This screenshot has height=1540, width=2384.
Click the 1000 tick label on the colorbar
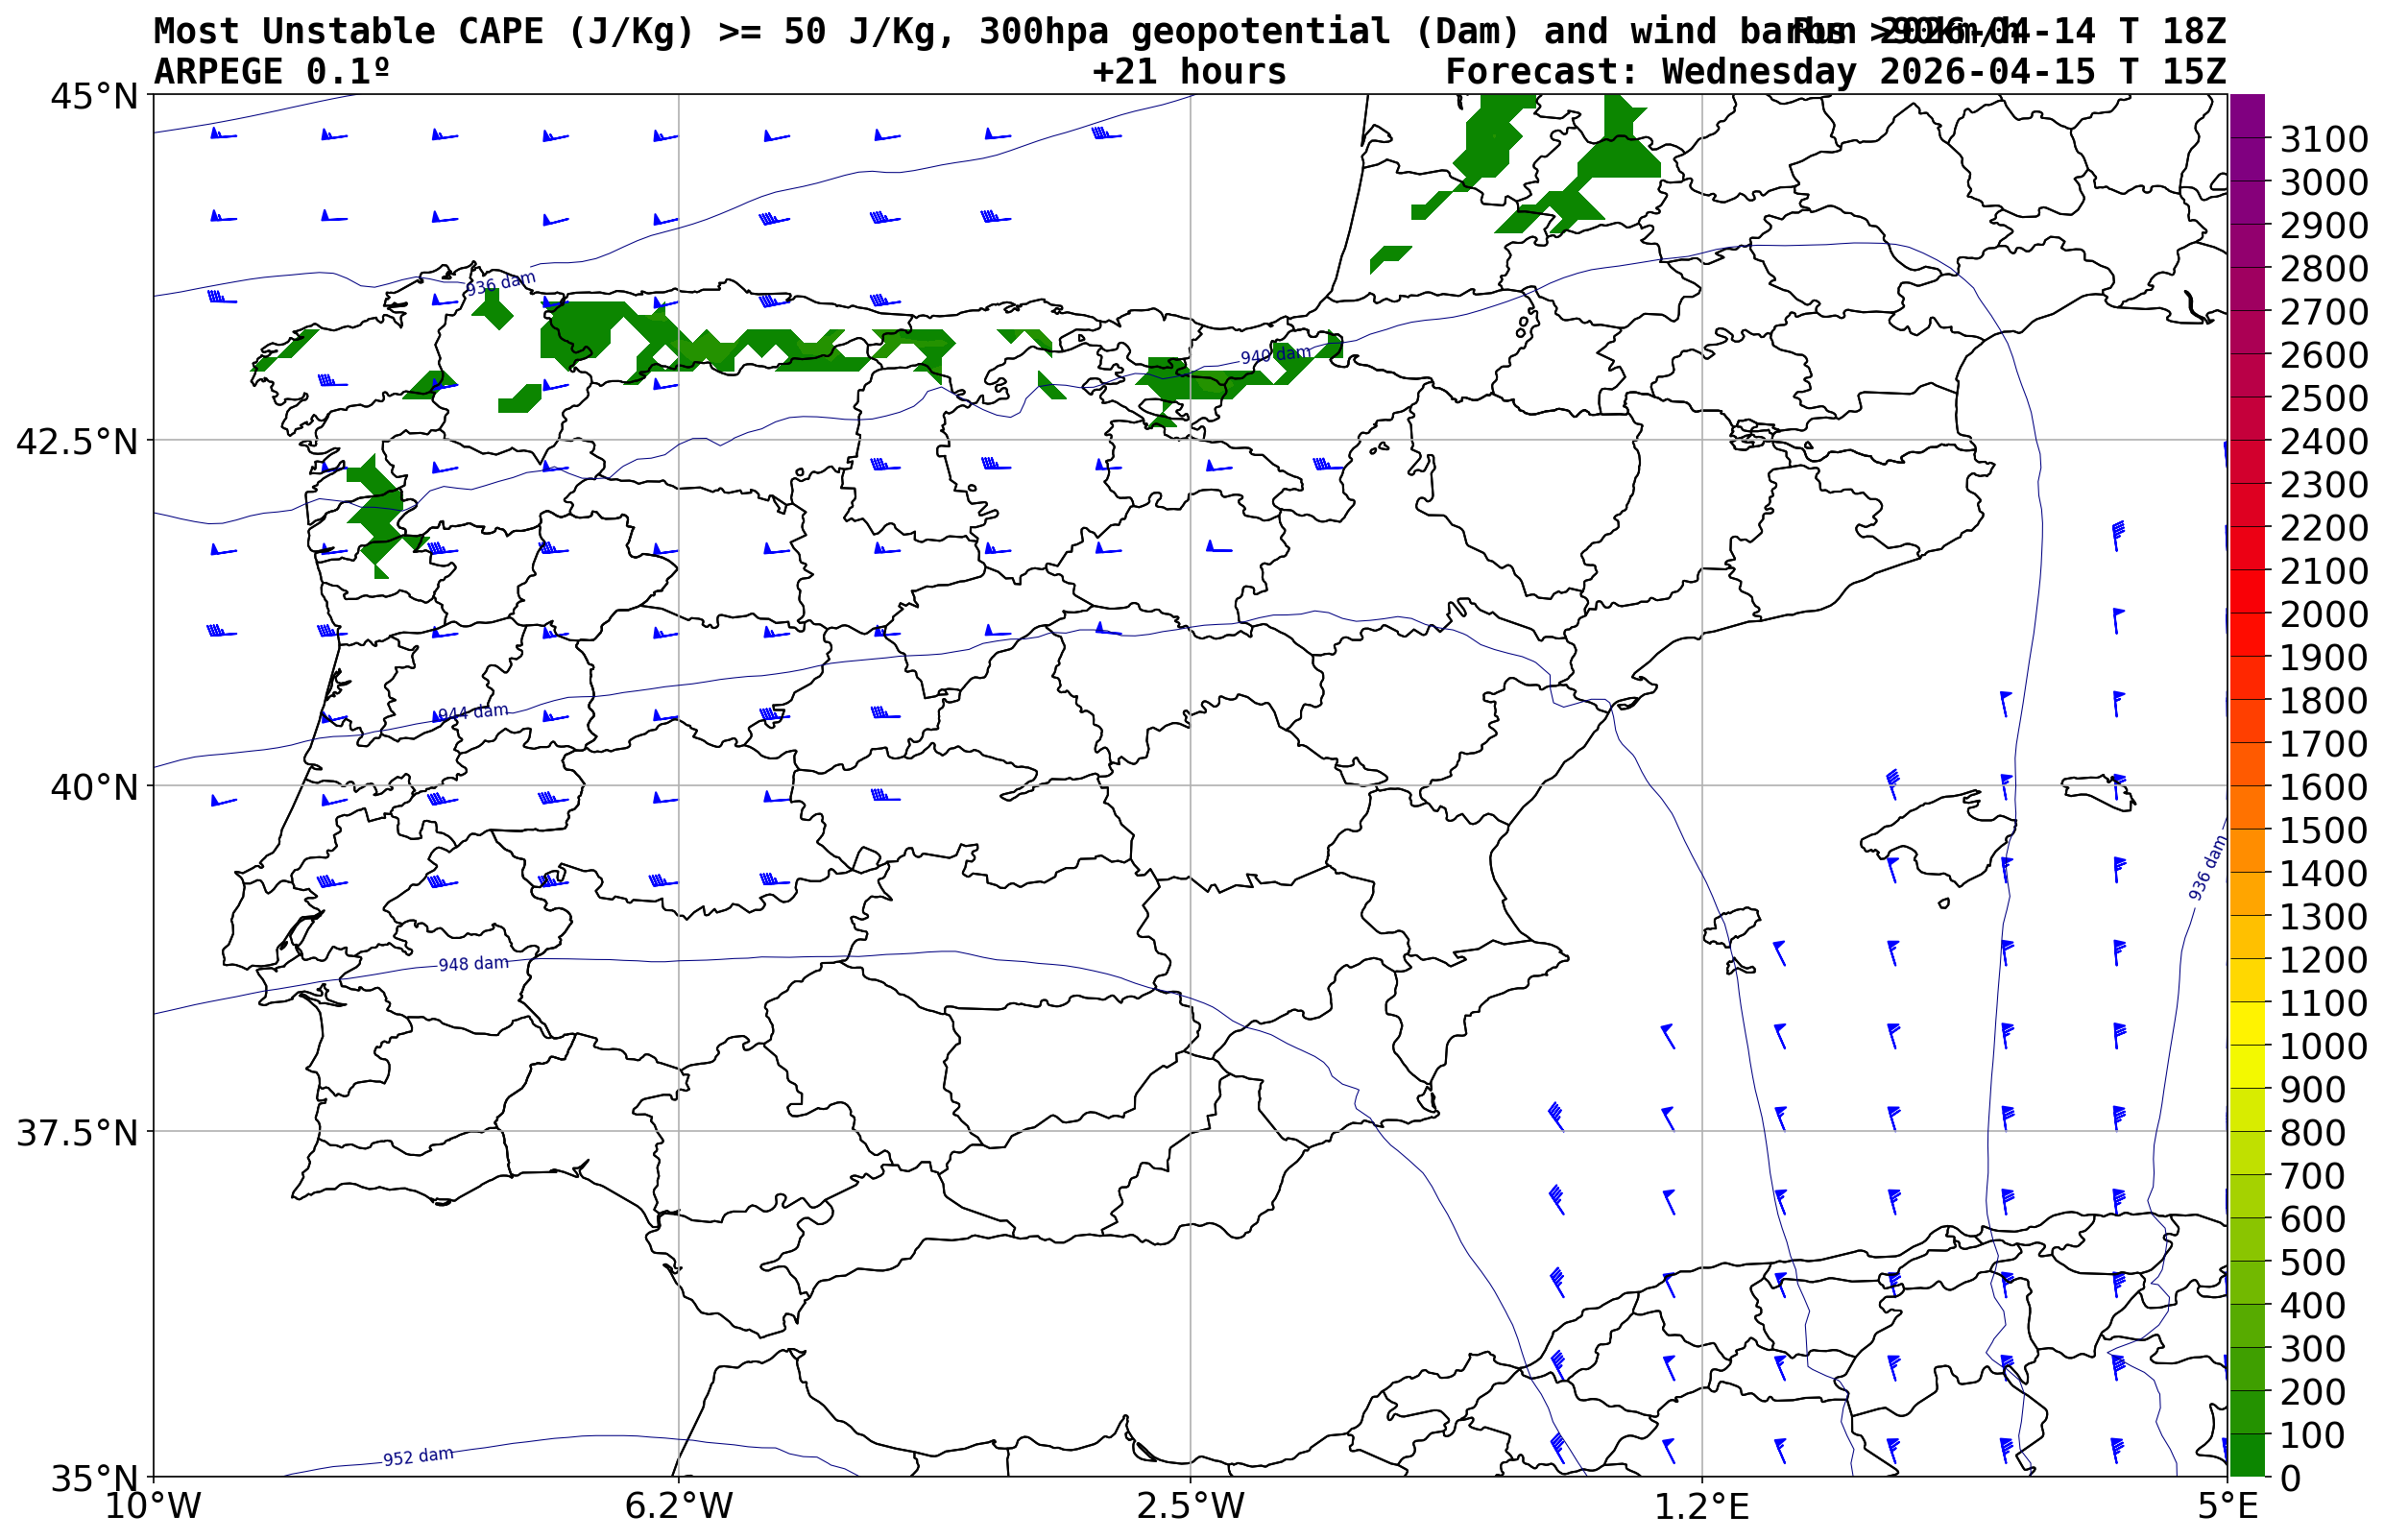tap(2323, 1046)
